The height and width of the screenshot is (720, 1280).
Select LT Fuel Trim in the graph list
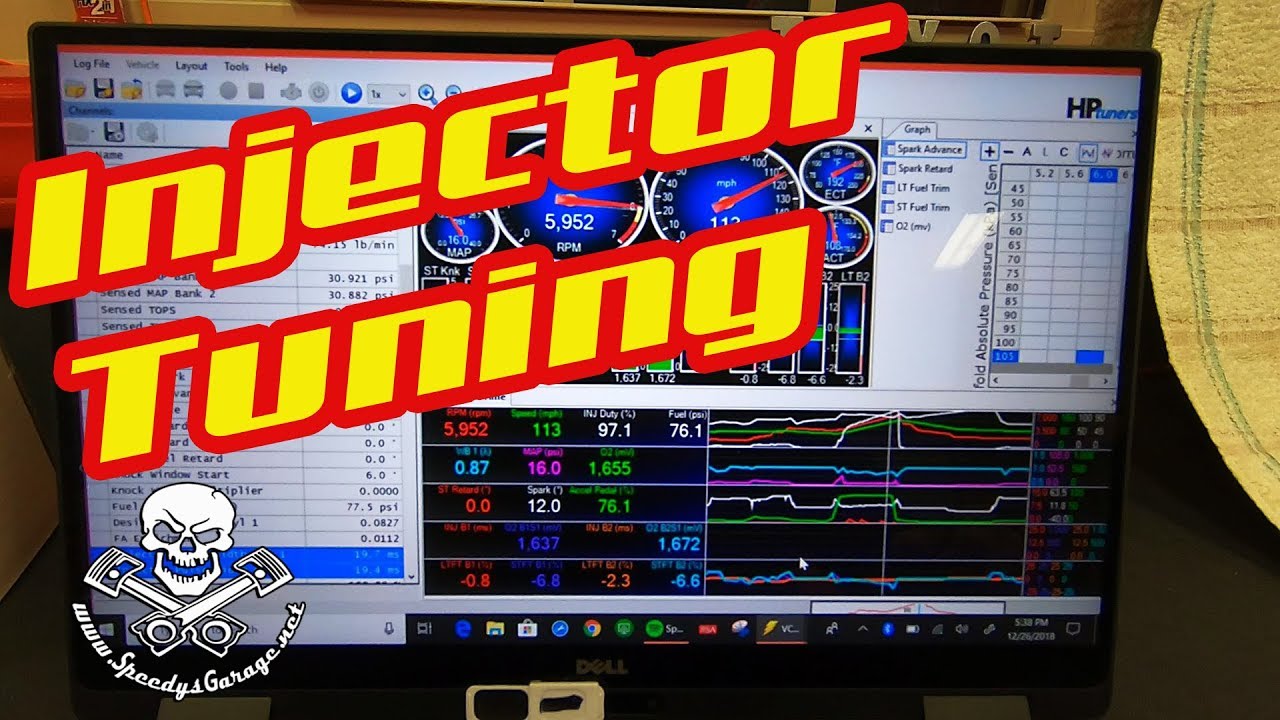click(x=917, y=188)
